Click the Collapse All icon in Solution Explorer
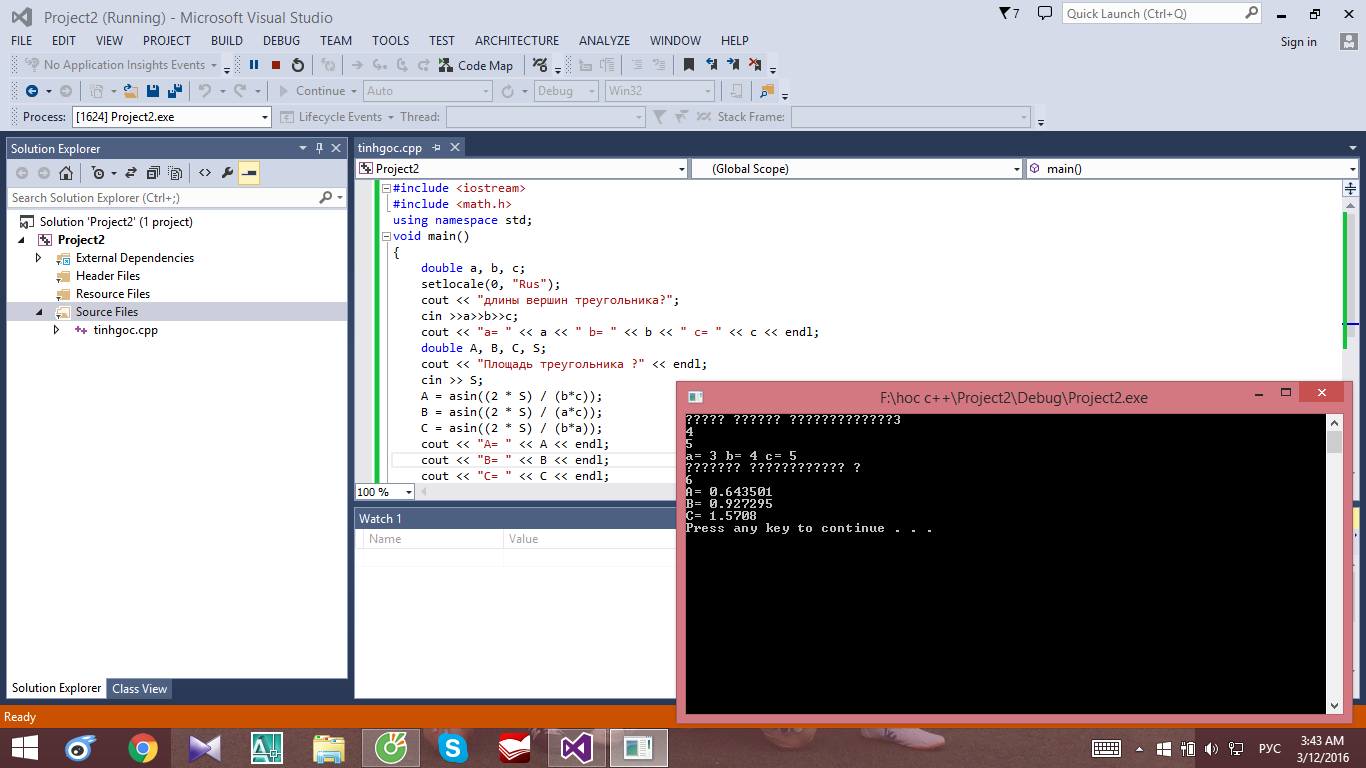The image size is (1366, 768). tap(153, 173)
